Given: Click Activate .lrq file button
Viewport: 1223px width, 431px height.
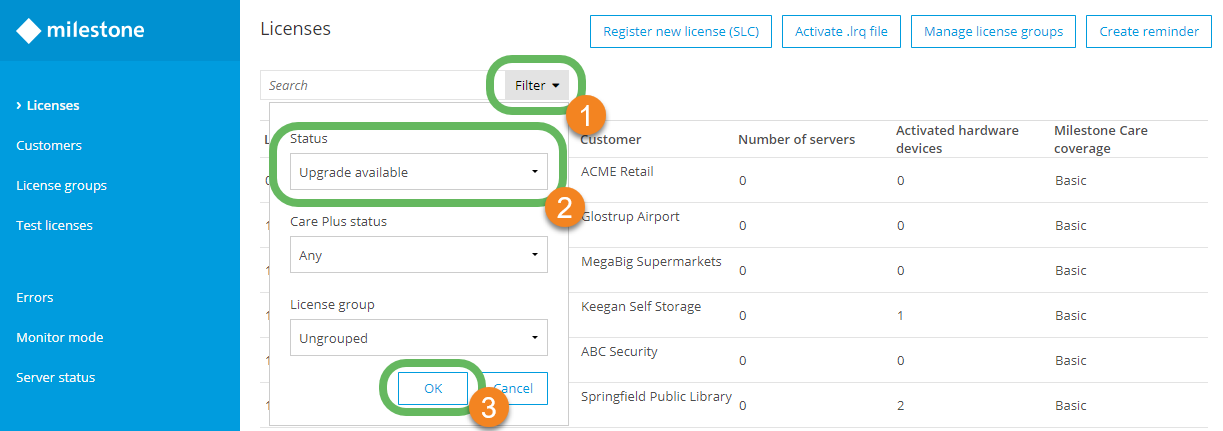Looking at the screenshot, I should coord(841,32).
